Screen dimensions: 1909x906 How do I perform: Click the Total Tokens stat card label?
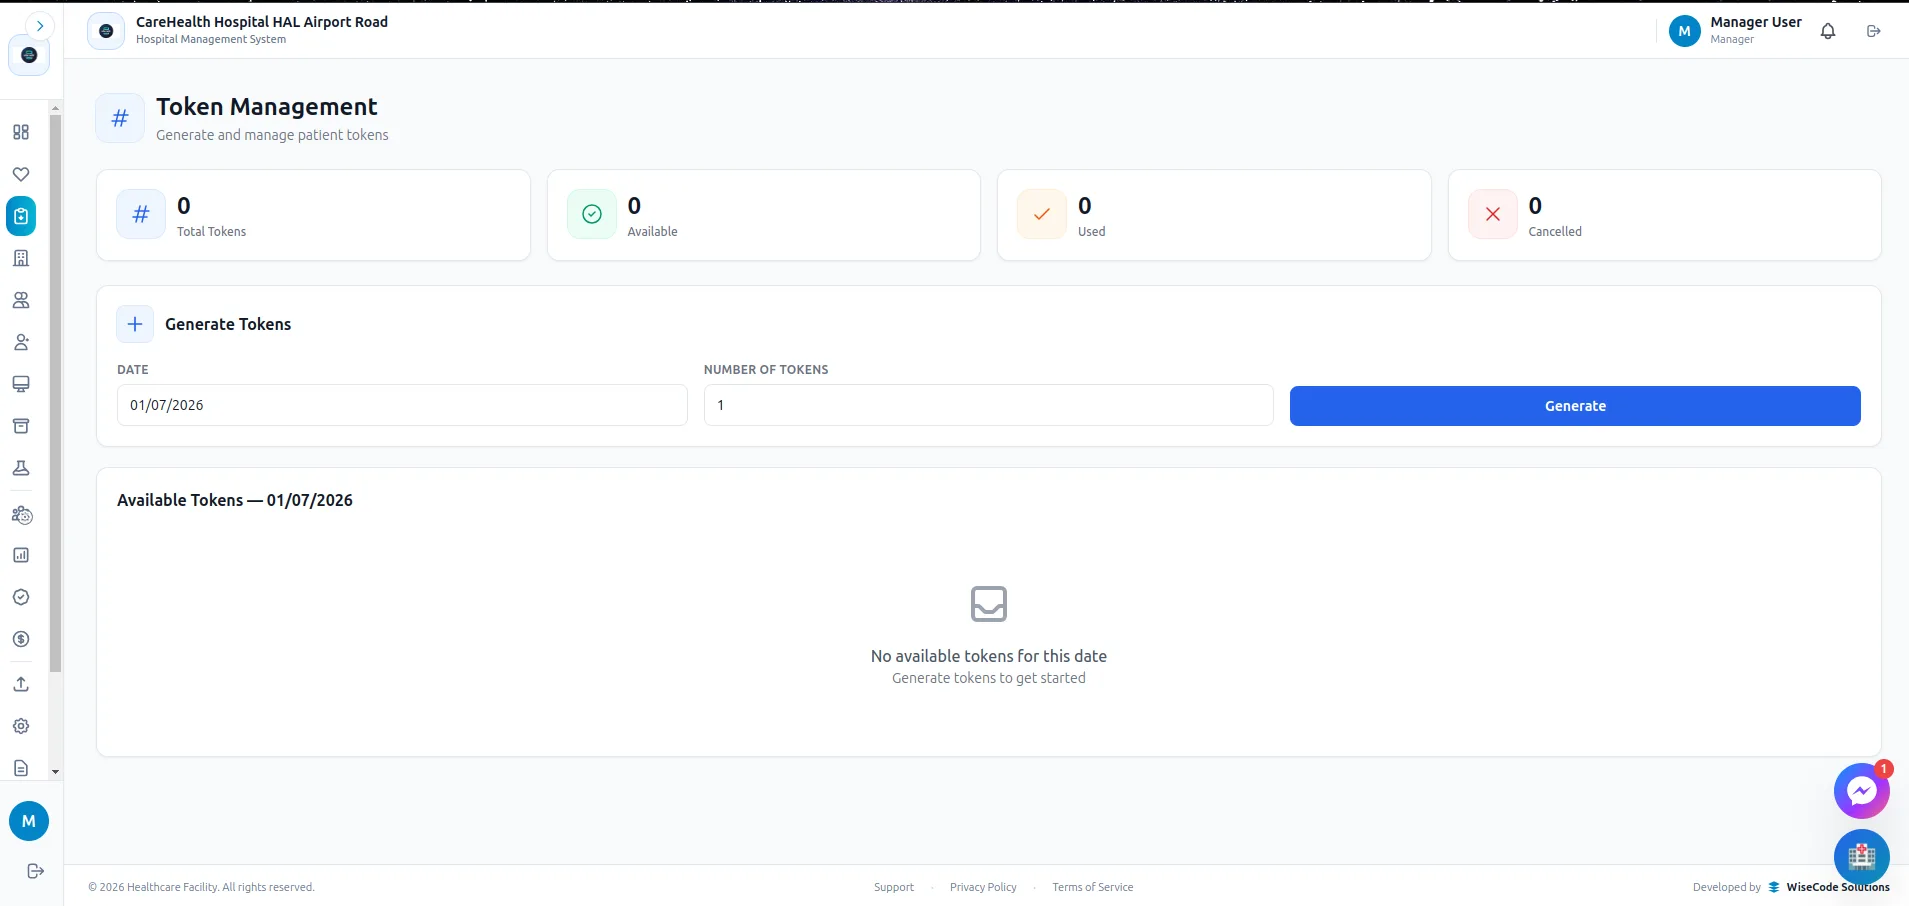pyautogui.click(x=211, y=231)
